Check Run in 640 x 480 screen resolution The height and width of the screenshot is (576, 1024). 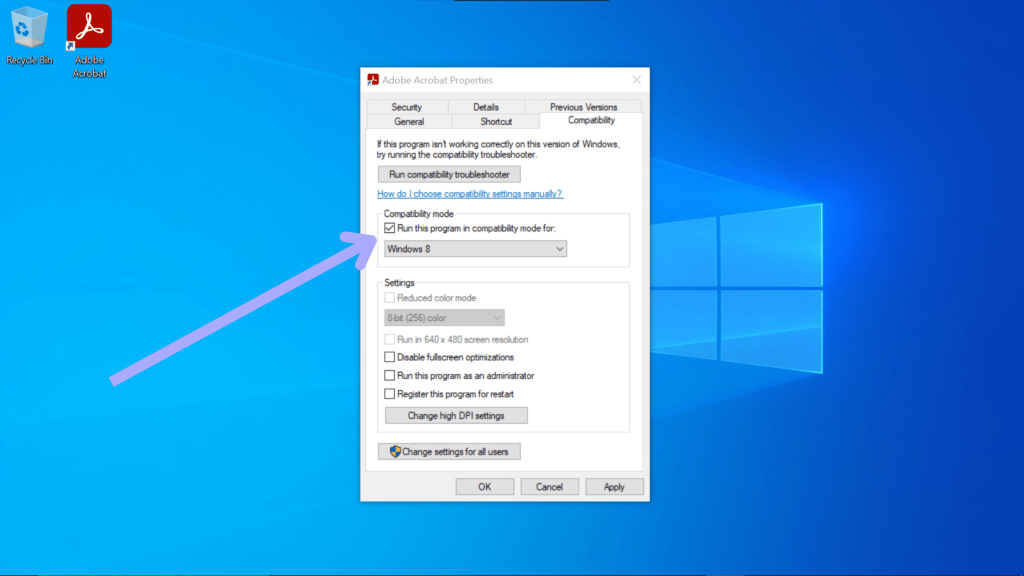point(390,339)
